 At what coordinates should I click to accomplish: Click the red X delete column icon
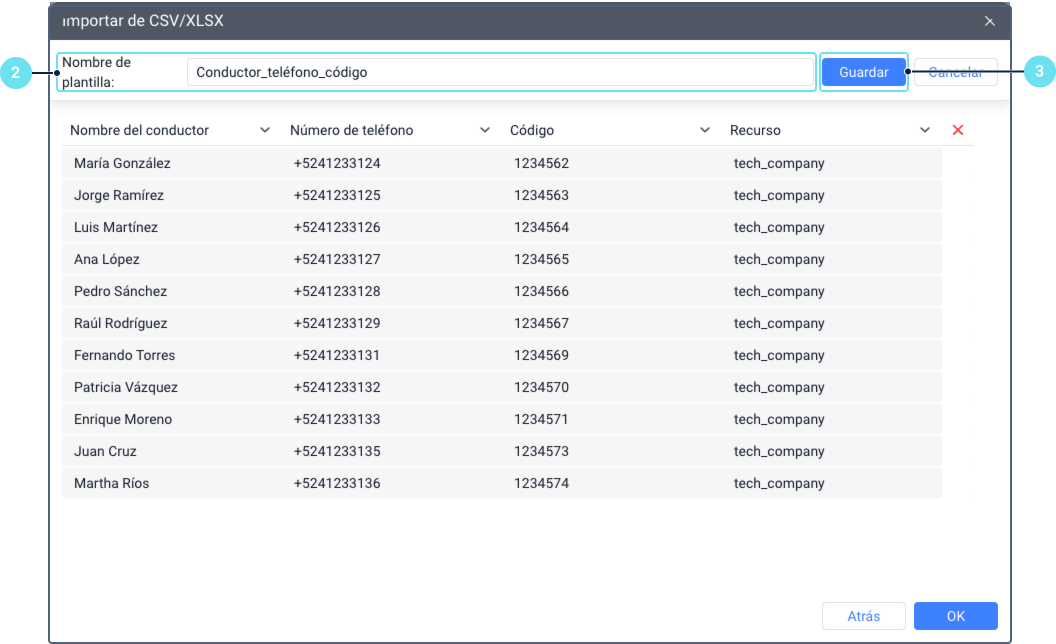[x=958, y=130]
